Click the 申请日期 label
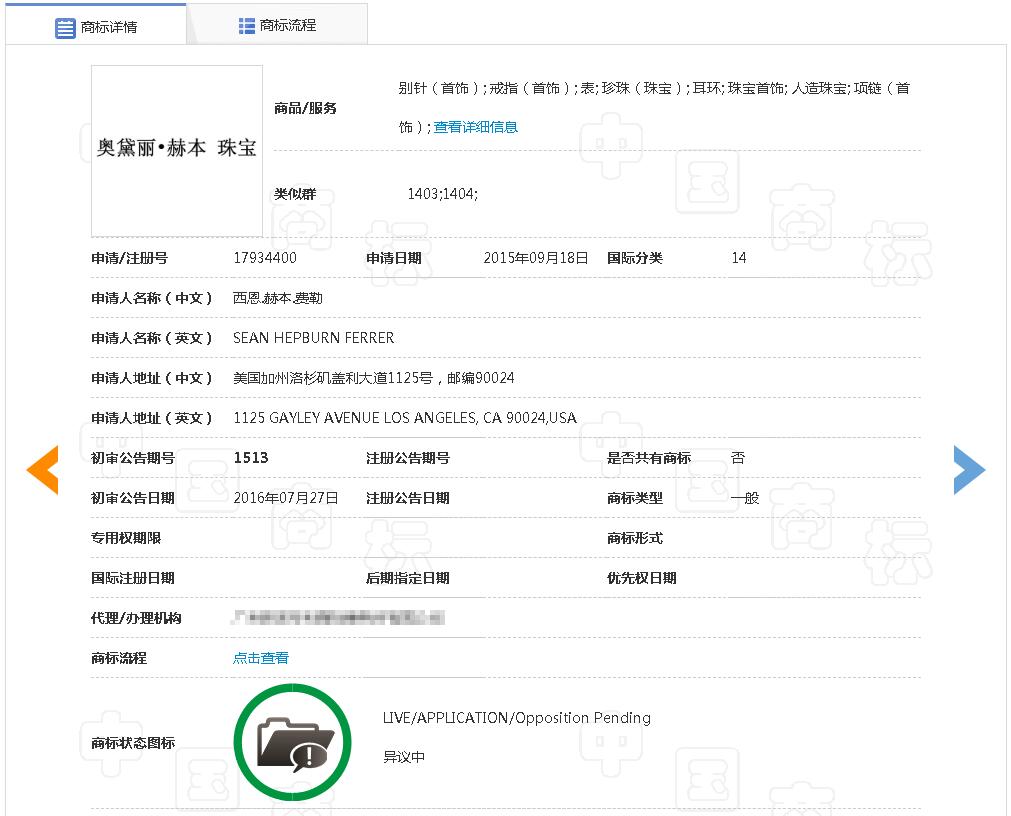The height and width of the screenshot is (816, 1011). (393, 258)
